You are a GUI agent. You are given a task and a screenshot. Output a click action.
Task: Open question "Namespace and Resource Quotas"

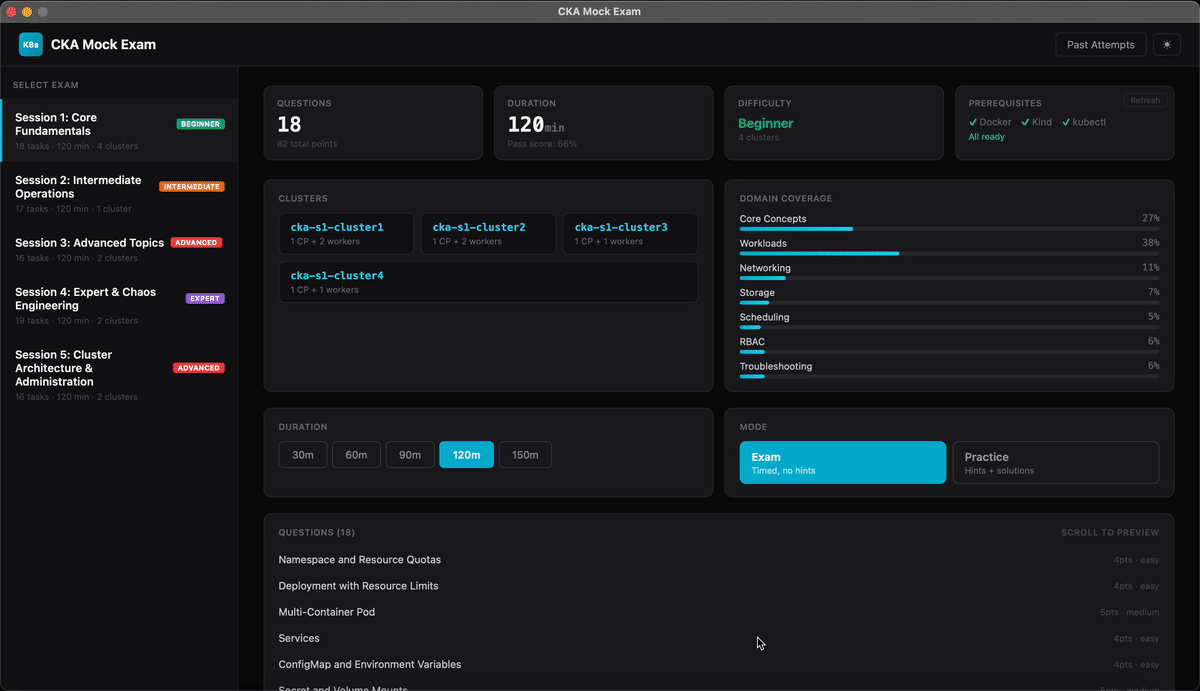point(719,560)
